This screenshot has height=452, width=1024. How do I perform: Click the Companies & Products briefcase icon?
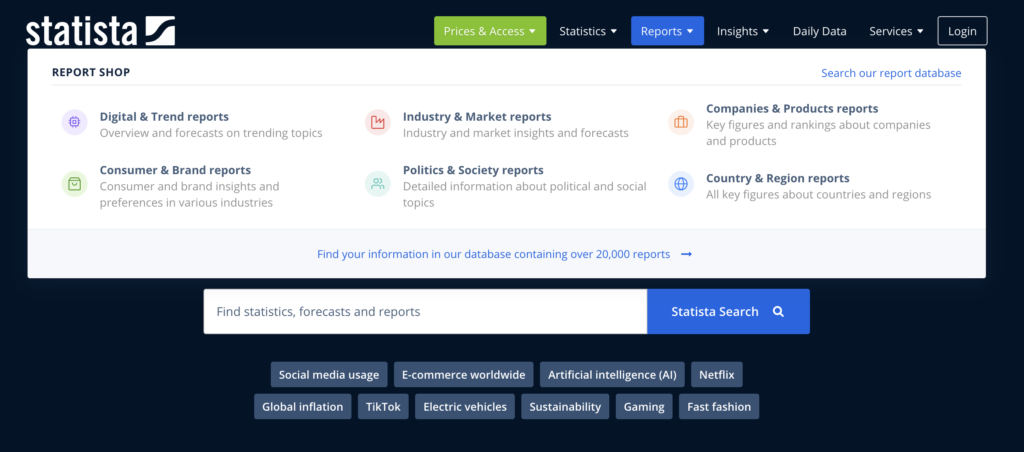click(681, 123)
